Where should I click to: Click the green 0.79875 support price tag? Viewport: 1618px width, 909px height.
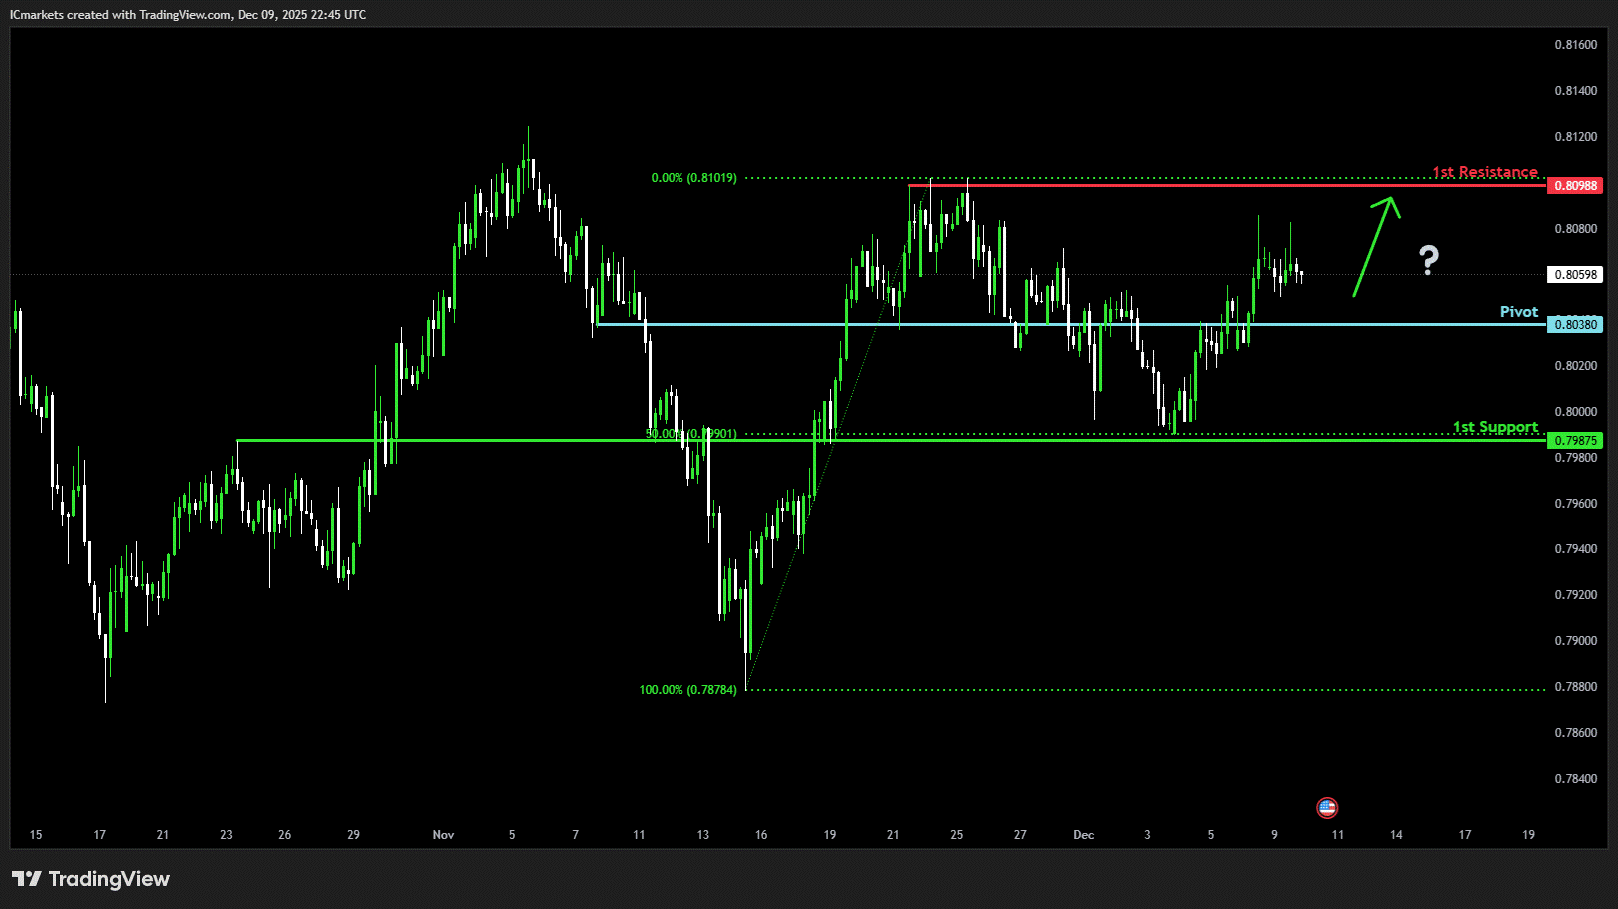(x=1574, y=441)
